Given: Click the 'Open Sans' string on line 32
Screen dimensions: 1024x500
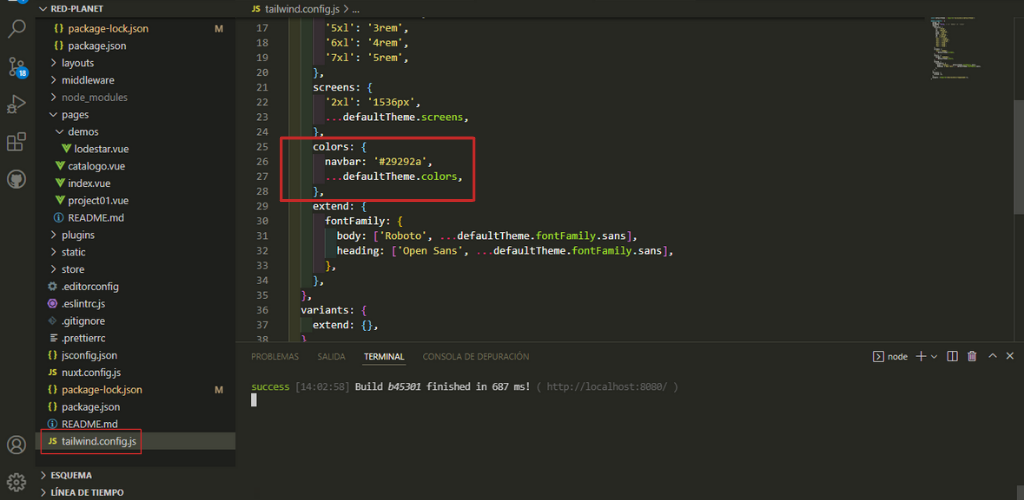Looking at the screenshot, I should pyautogui.click(x=428, y=251).
